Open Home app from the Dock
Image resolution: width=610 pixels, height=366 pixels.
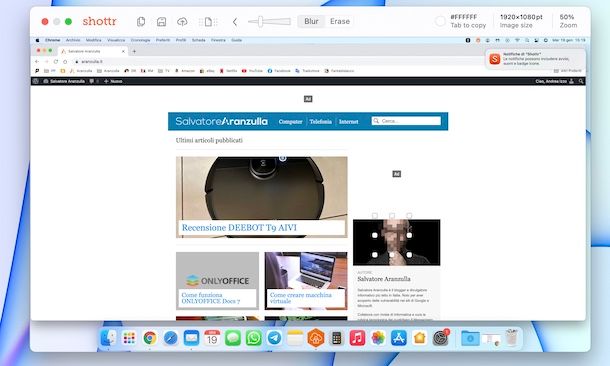[x=419, y=338]
